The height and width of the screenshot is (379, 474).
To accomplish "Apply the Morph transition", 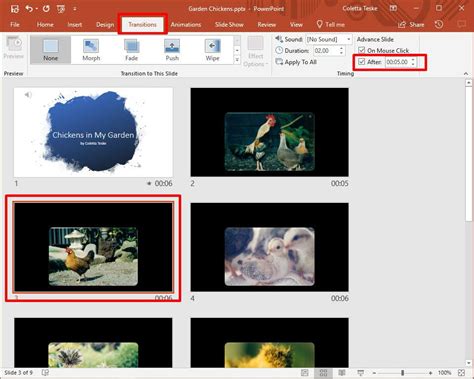I will click(91, 49).
